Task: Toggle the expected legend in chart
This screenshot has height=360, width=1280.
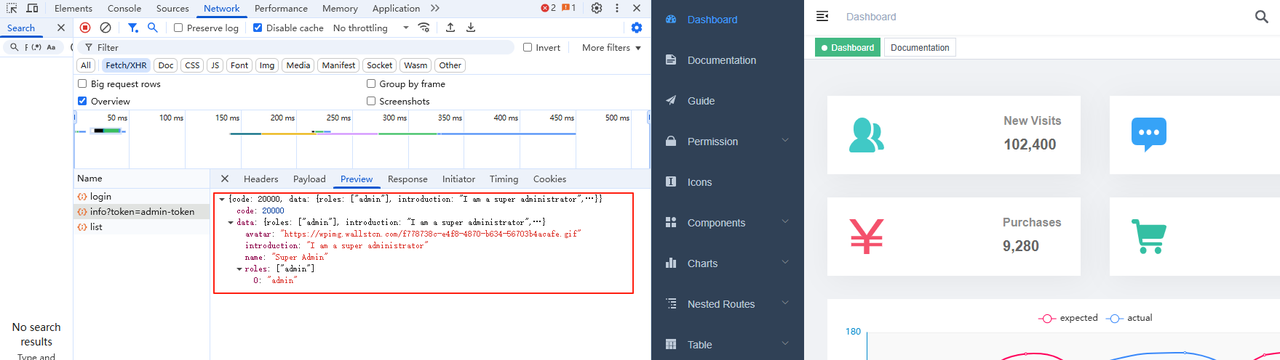Action: pyautogui.click(x=1069, y=318)
